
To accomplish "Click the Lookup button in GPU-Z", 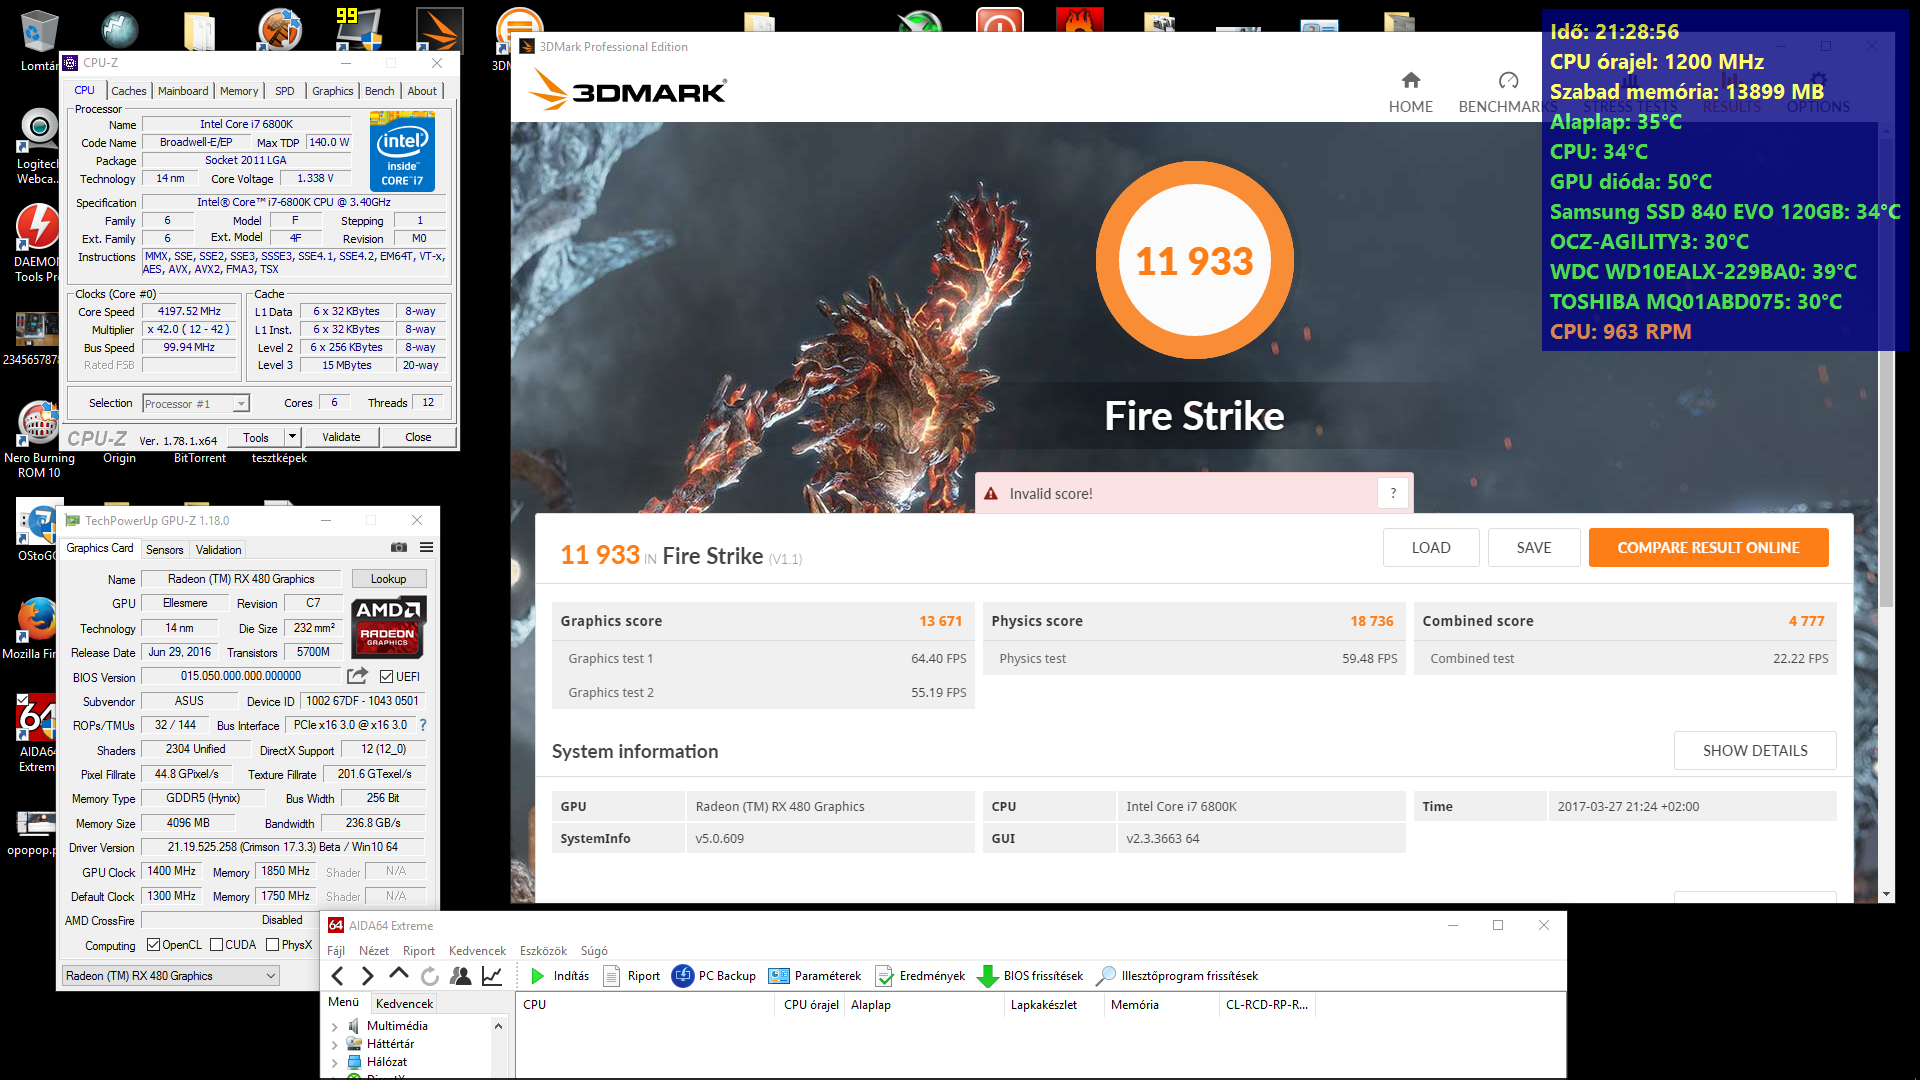I will click(388, 579).
